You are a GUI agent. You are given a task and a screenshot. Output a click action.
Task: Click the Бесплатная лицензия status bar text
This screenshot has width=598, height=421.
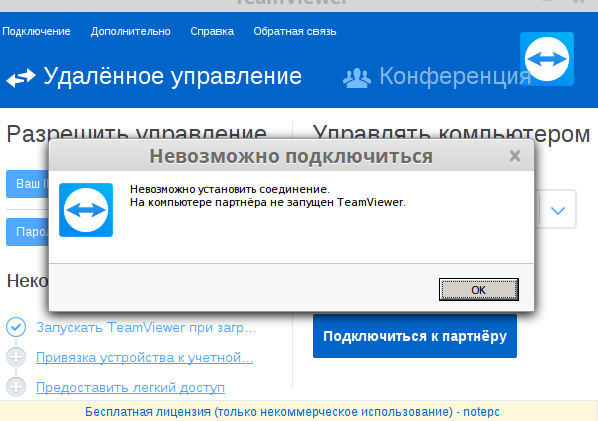coord(292,411)
